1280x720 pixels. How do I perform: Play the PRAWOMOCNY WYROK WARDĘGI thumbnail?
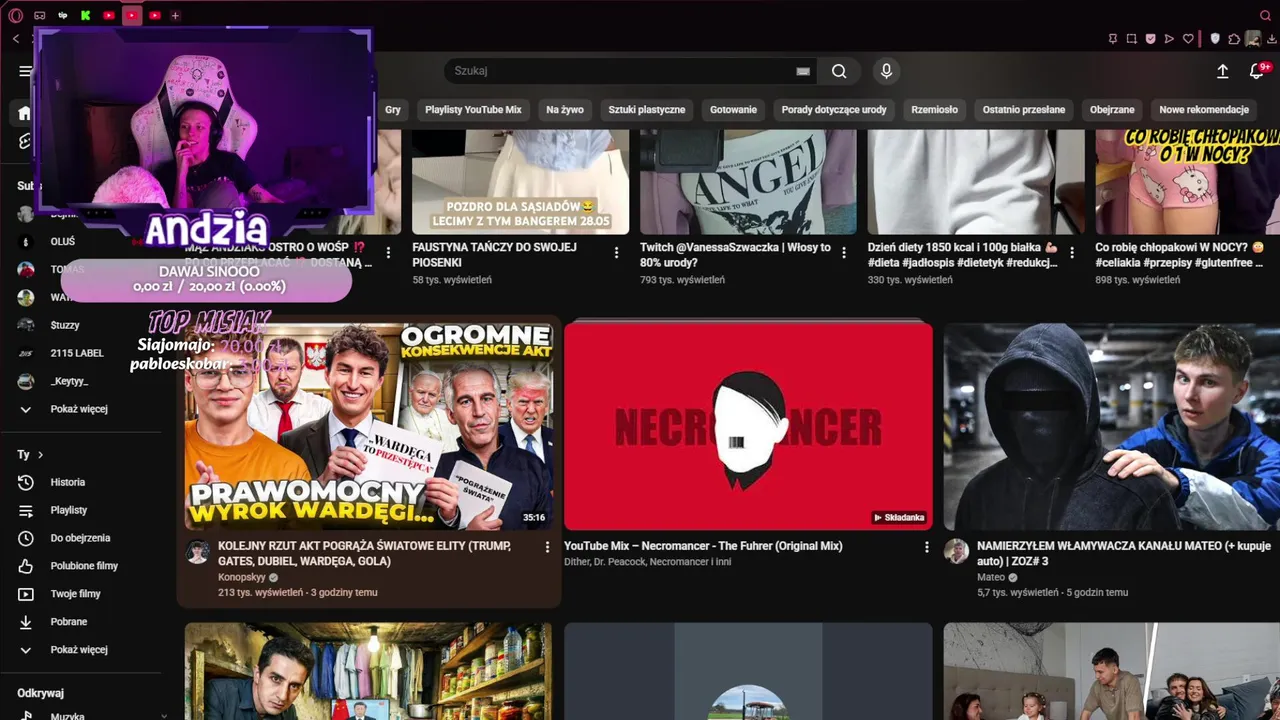point(368,426)
